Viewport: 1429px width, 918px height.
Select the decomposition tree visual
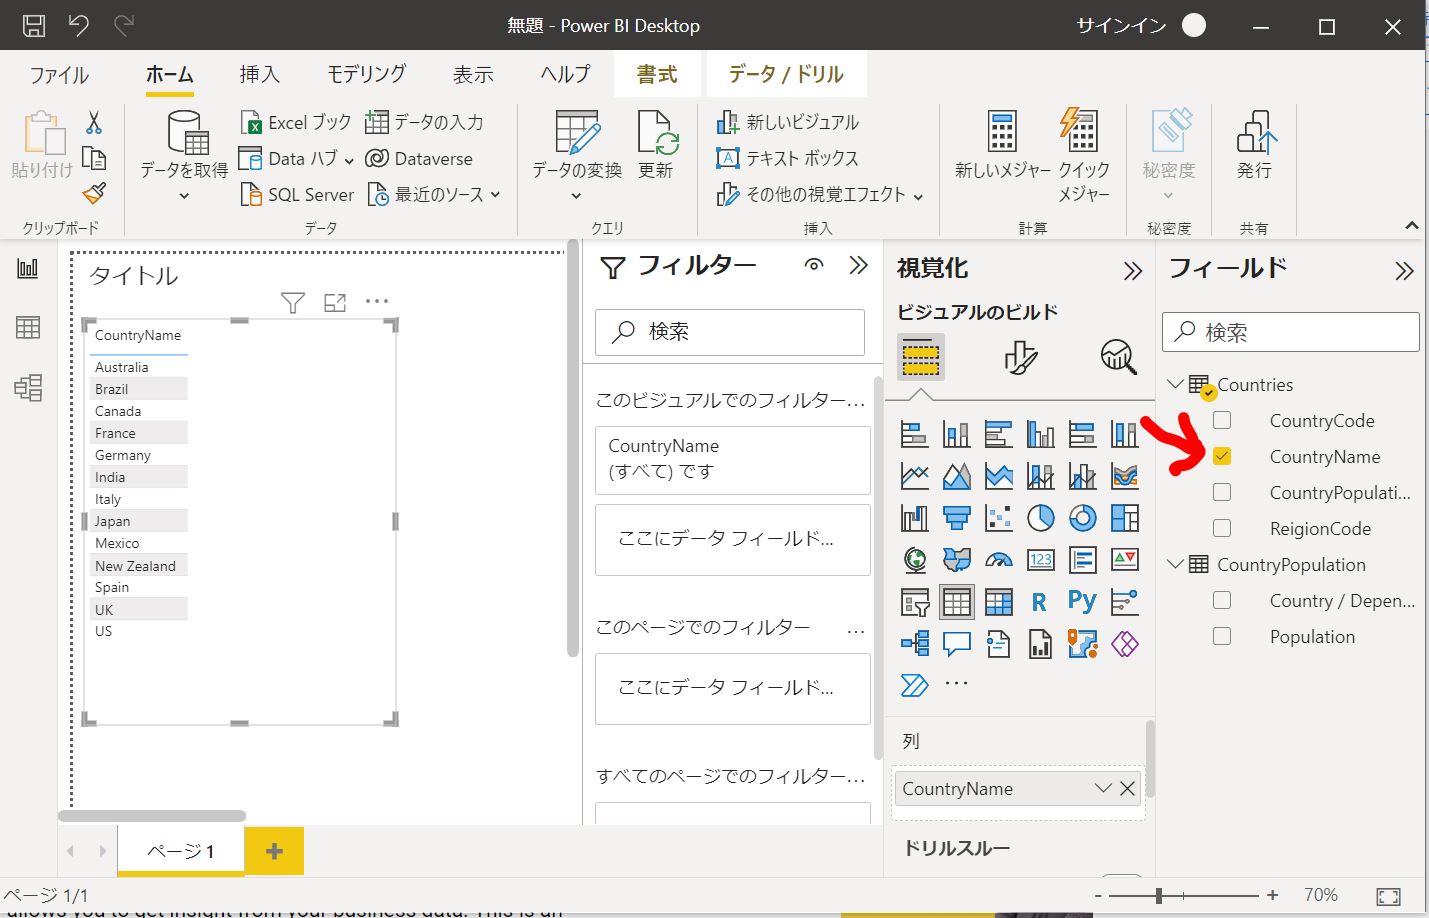point(914,644)
